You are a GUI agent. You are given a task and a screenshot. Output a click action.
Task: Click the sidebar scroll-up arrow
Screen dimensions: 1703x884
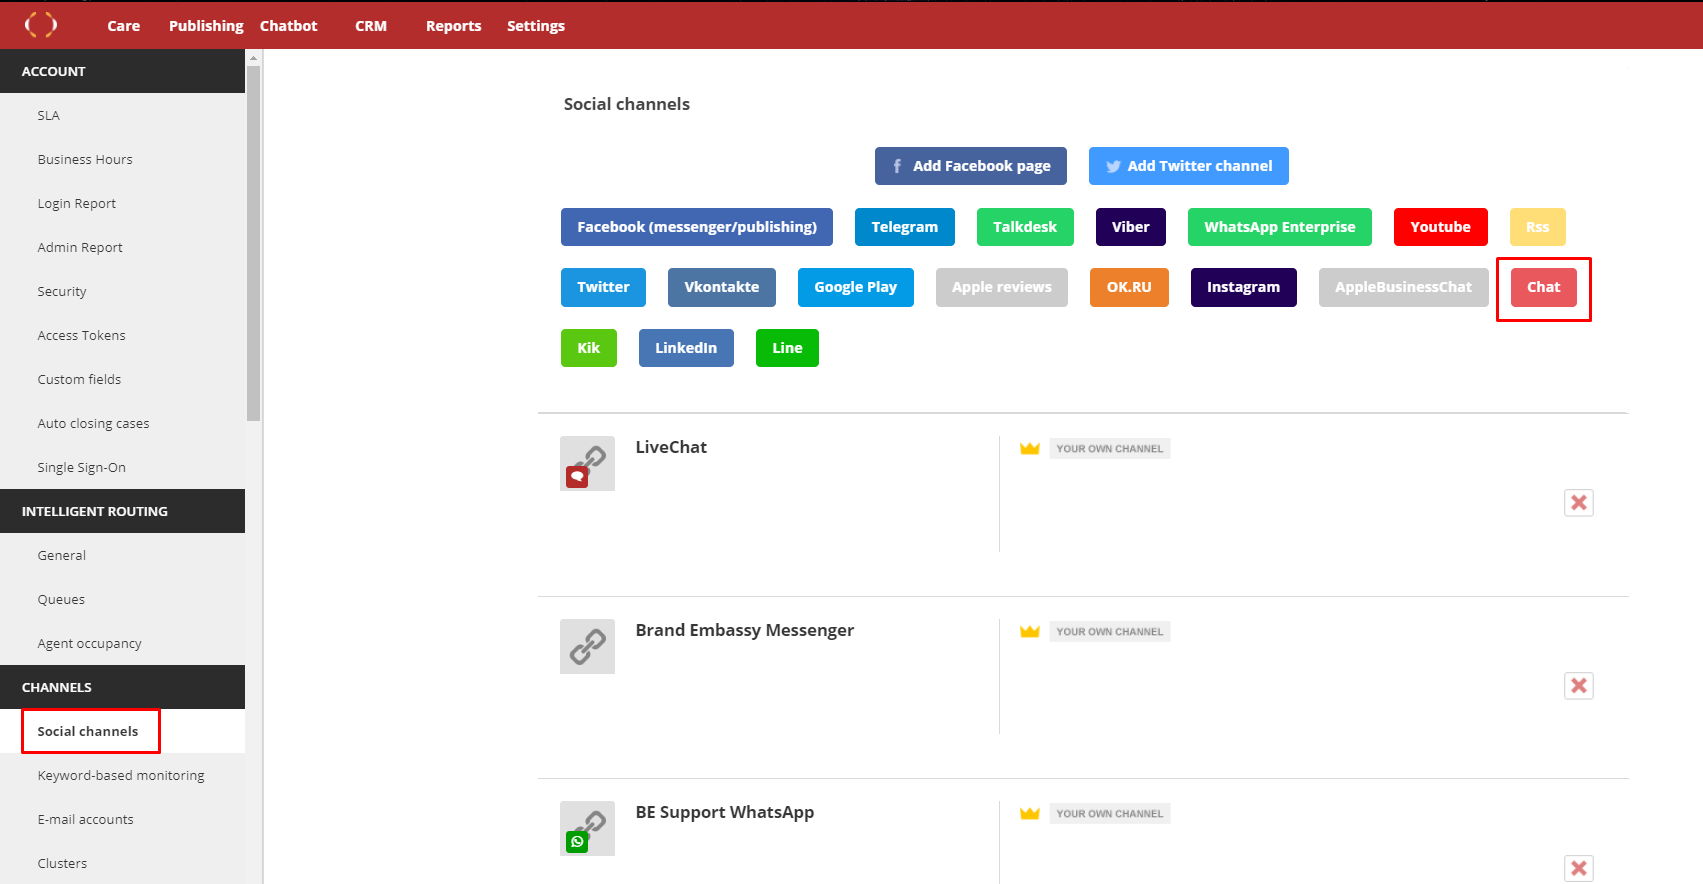coord(253,58)
